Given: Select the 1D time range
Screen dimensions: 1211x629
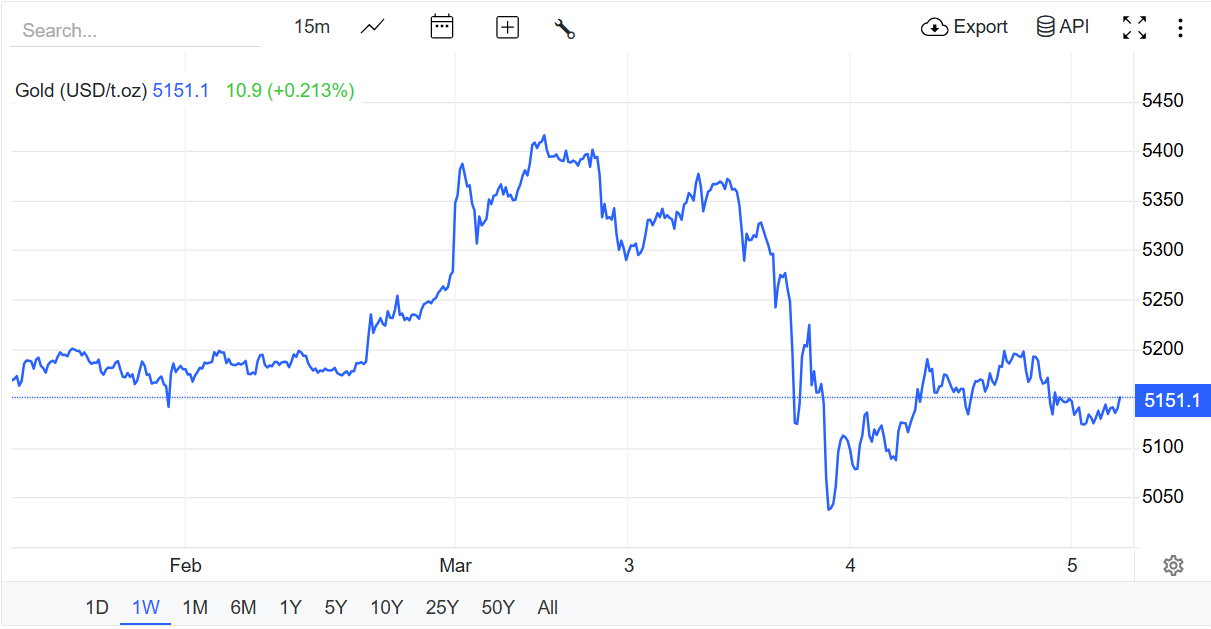Looking at the screenshot, I should [x=96, y=607].
